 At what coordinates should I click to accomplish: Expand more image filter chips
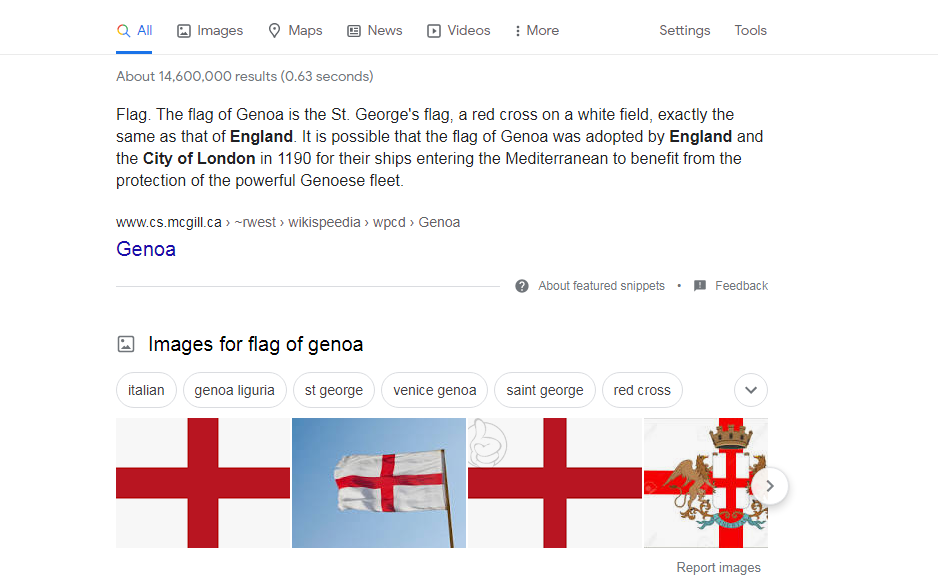(x=751, y=390)
